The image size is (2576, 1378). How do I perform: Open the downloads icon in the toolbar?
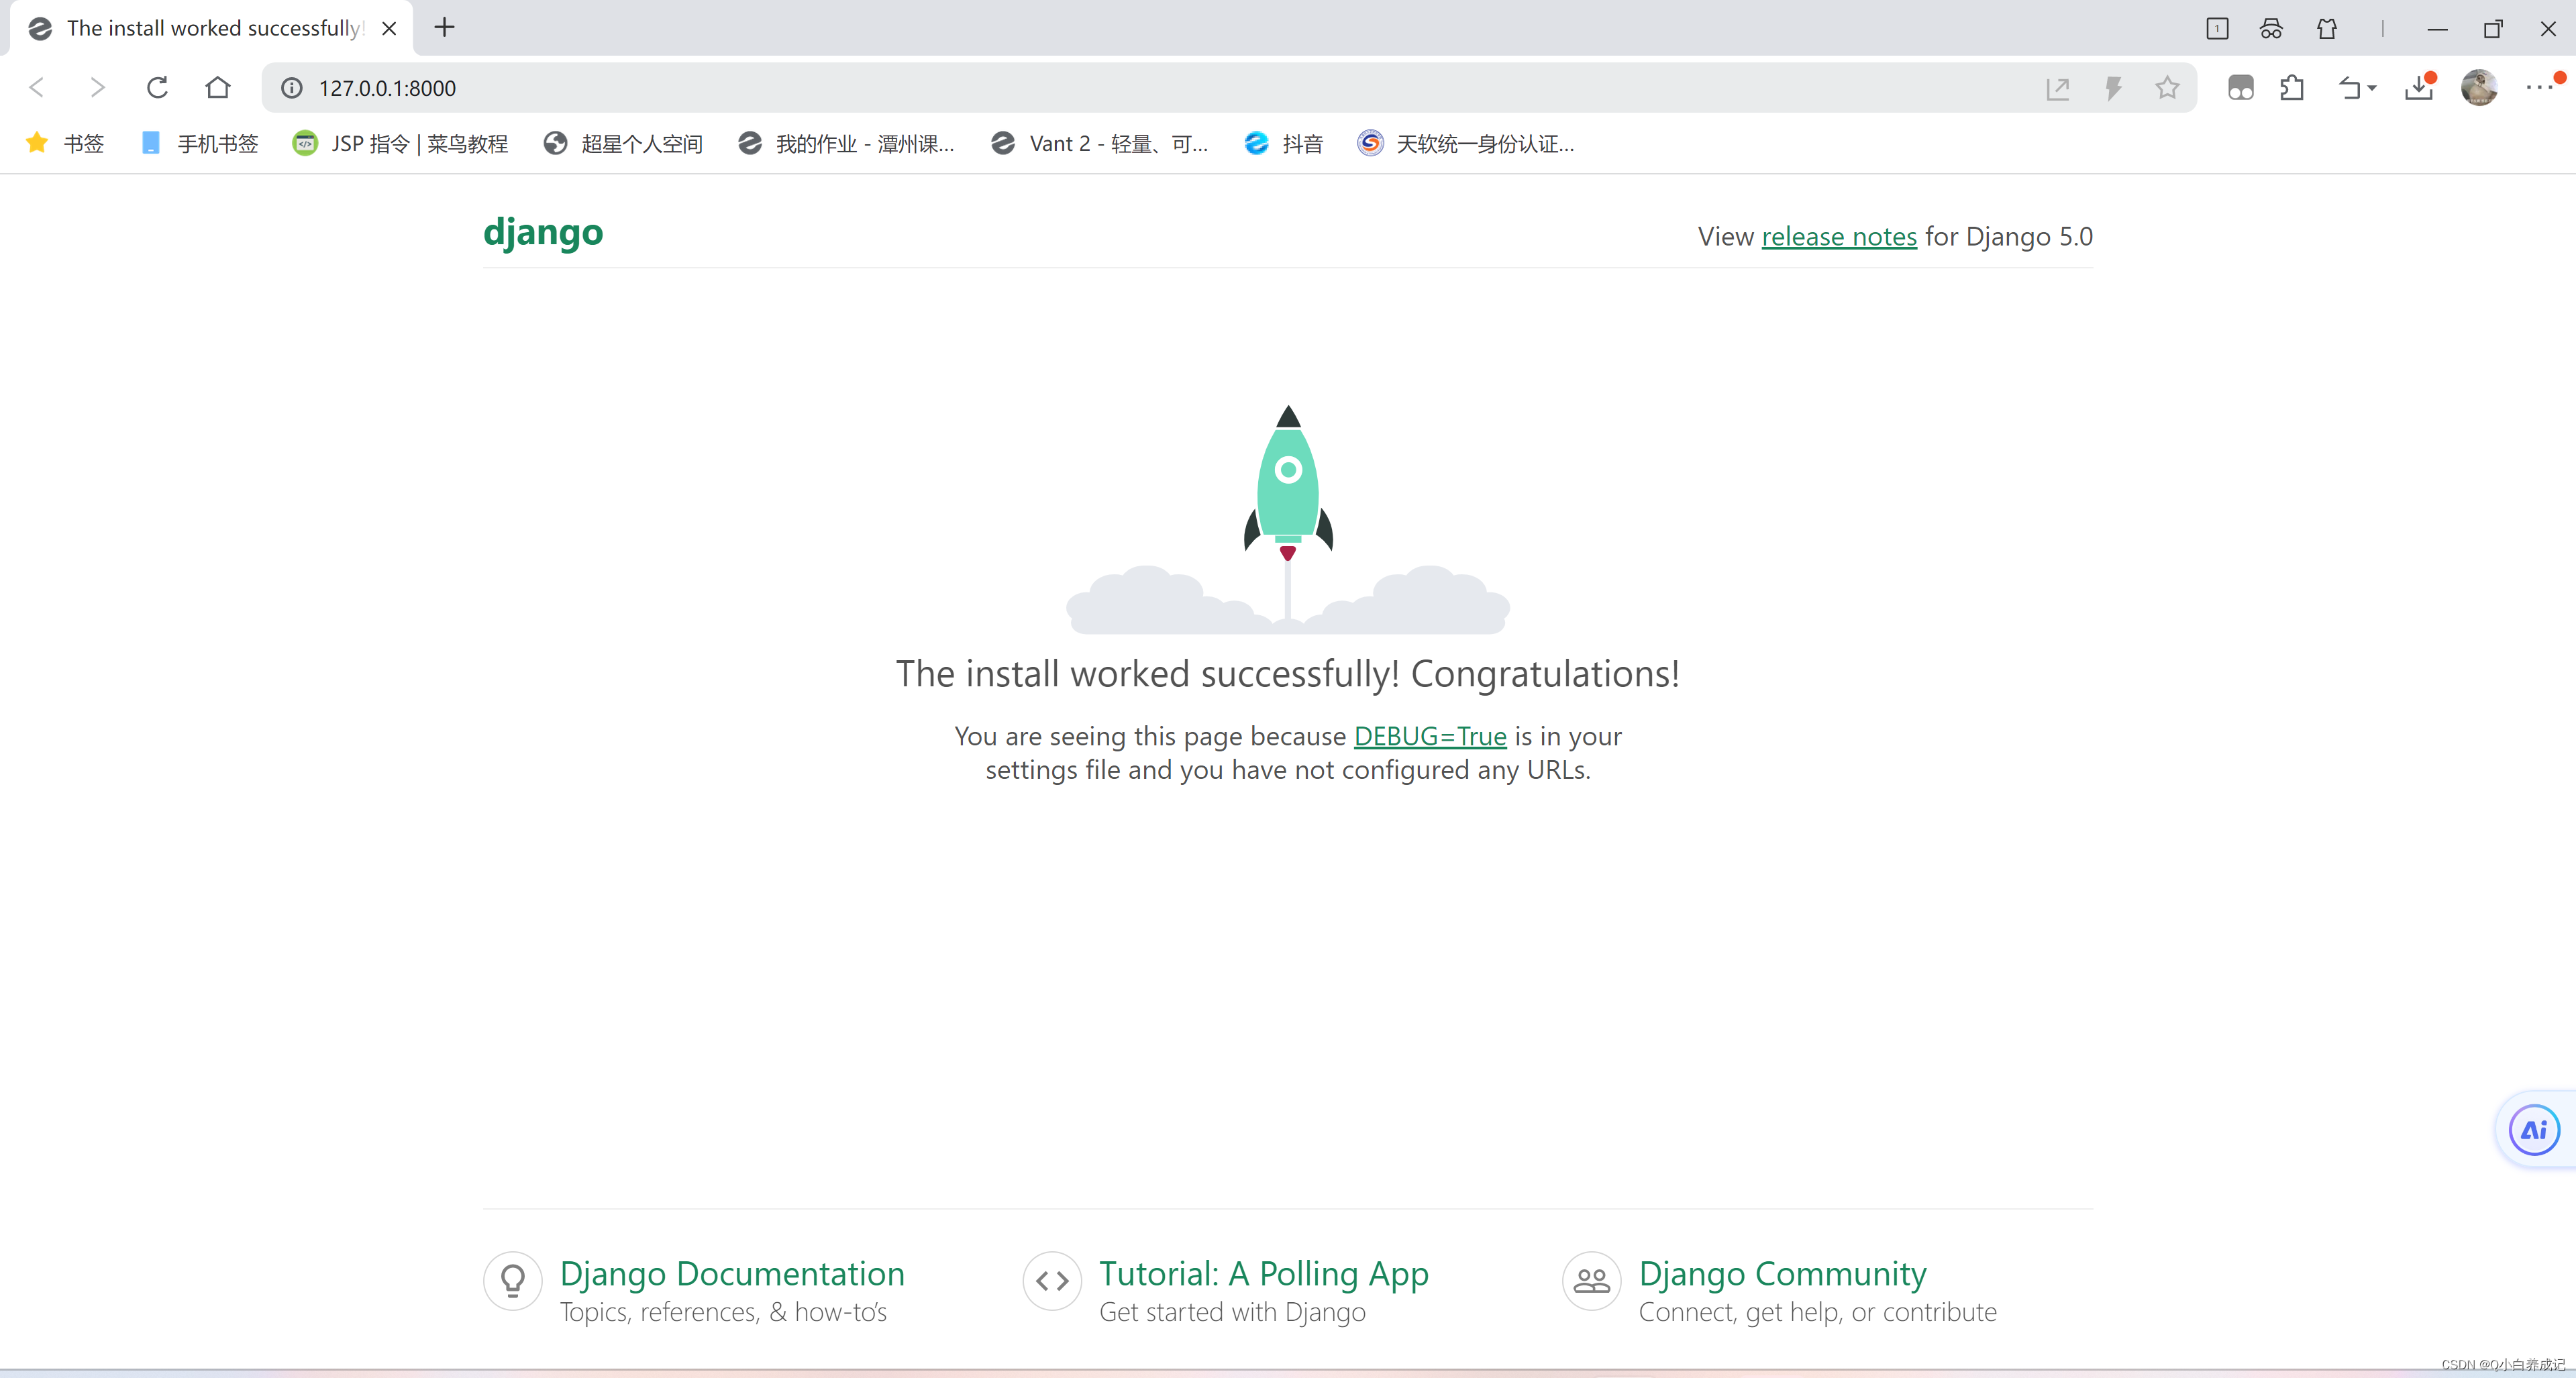2418,88
